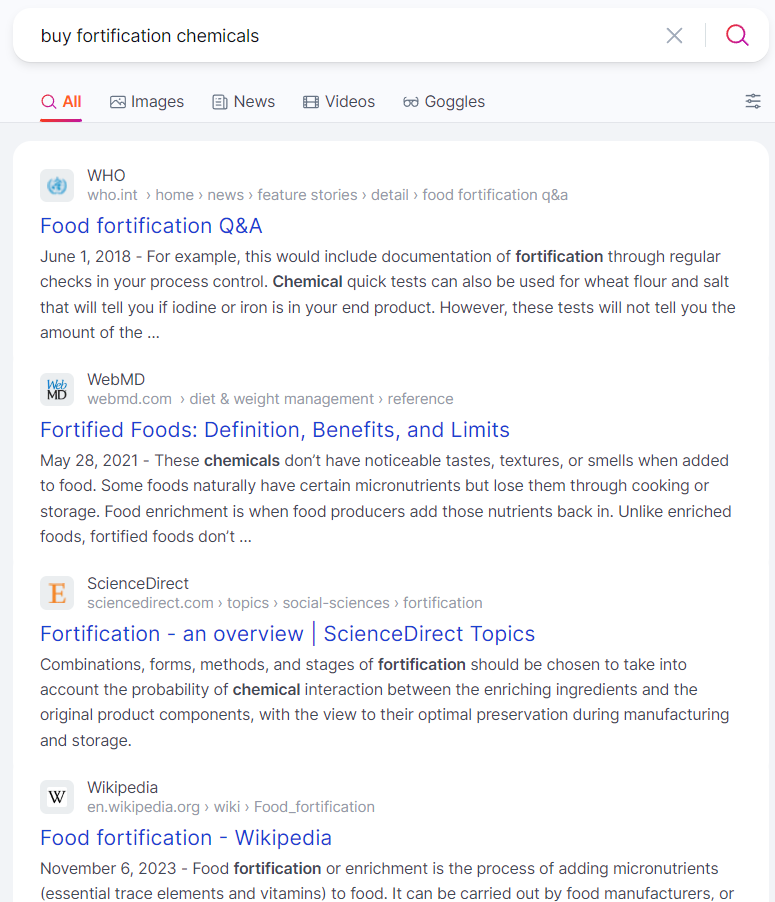
Task: Clear the search query with X icon
Action: pos(675,36)
